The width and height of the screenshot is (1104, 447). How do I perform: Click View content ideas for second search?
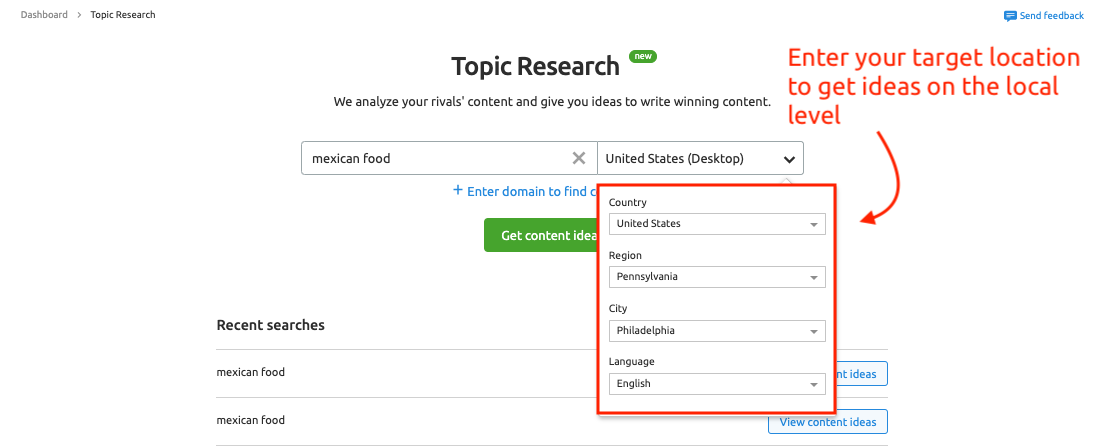[827, 422]
